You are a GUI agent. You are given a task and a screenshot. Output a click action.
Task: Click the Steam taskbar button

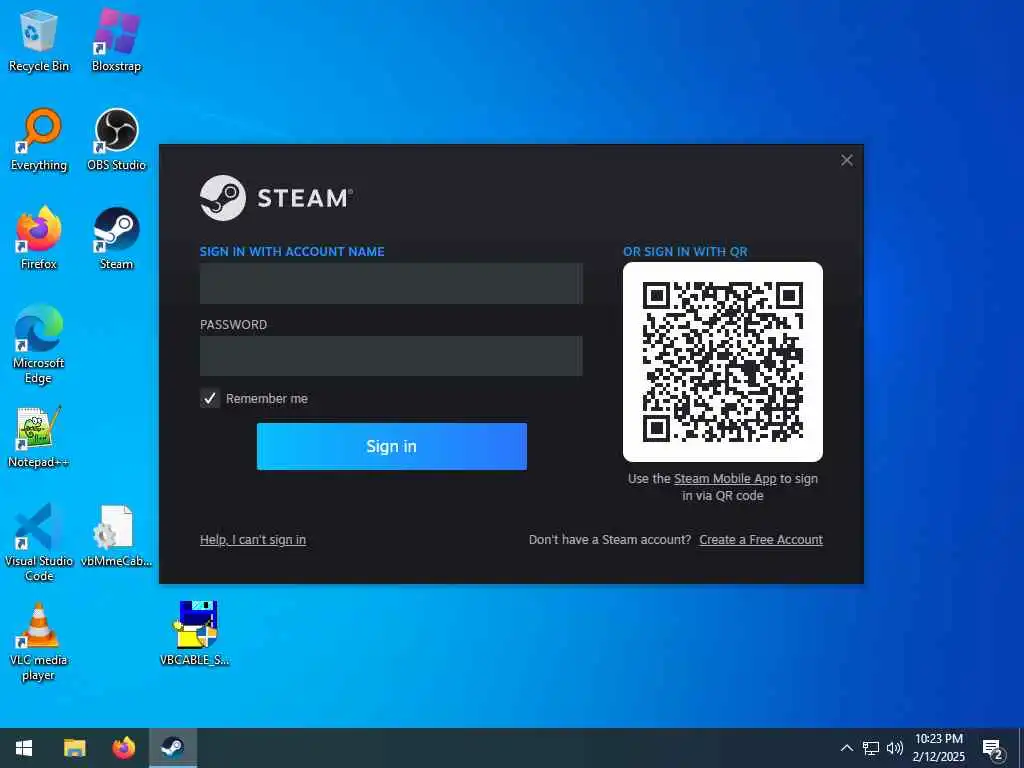[x=173, y=748]
